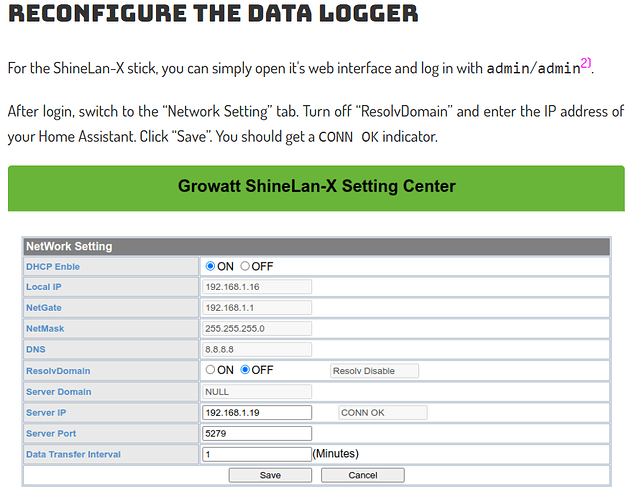Click the (Minutes) unit text
The image size is (642, 500).
335,454
